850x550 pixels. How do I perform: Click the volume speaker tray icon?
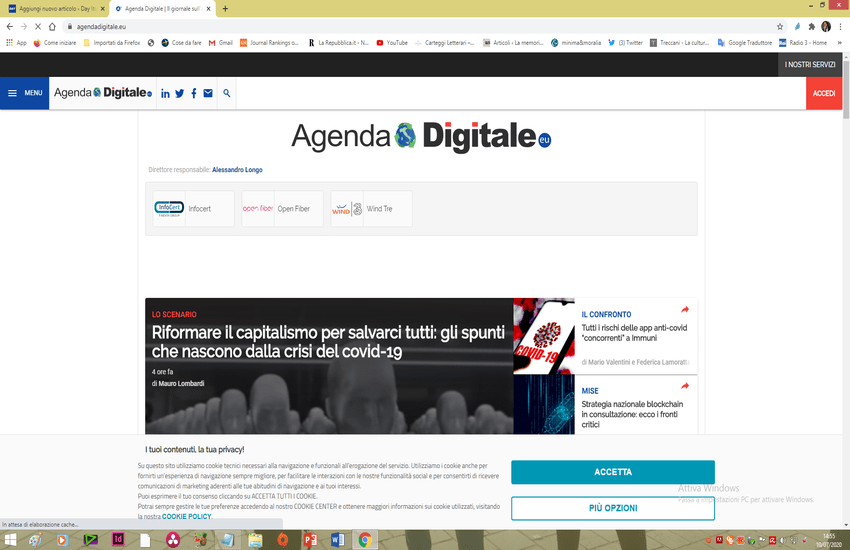(x=782, y=540)
